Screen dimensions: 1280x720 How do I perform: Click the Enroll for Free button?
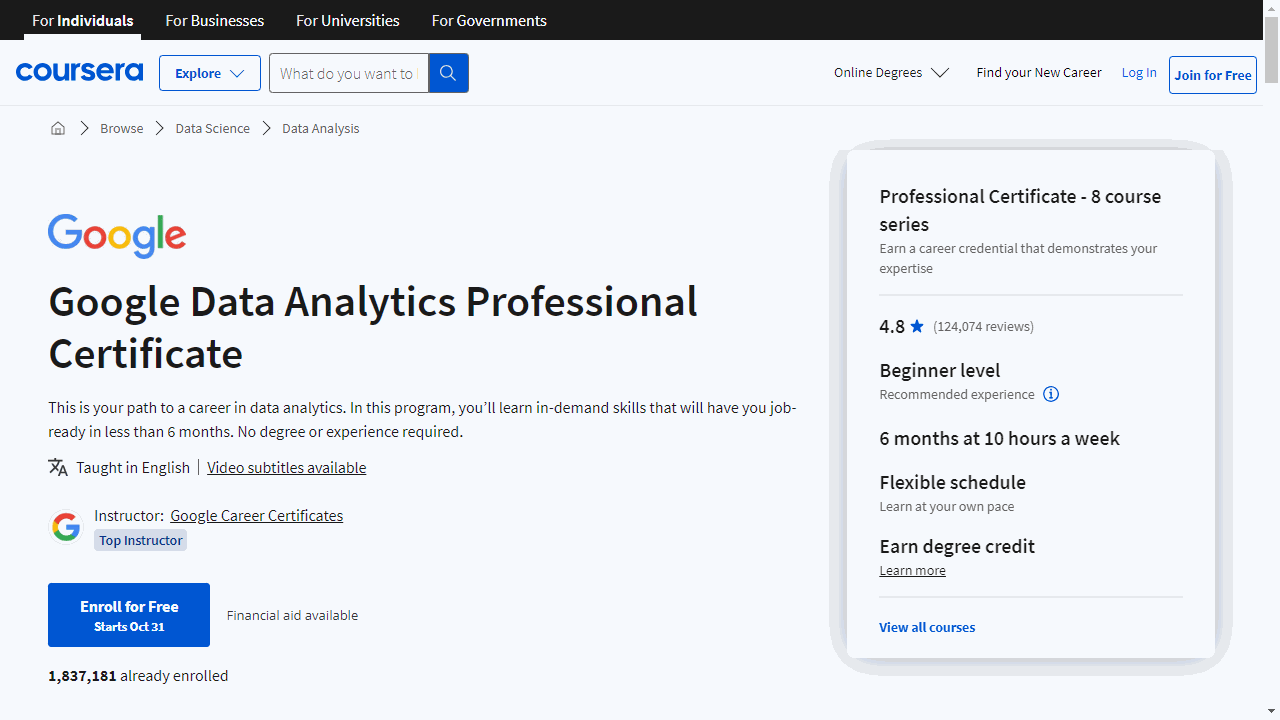coord(129,614)
